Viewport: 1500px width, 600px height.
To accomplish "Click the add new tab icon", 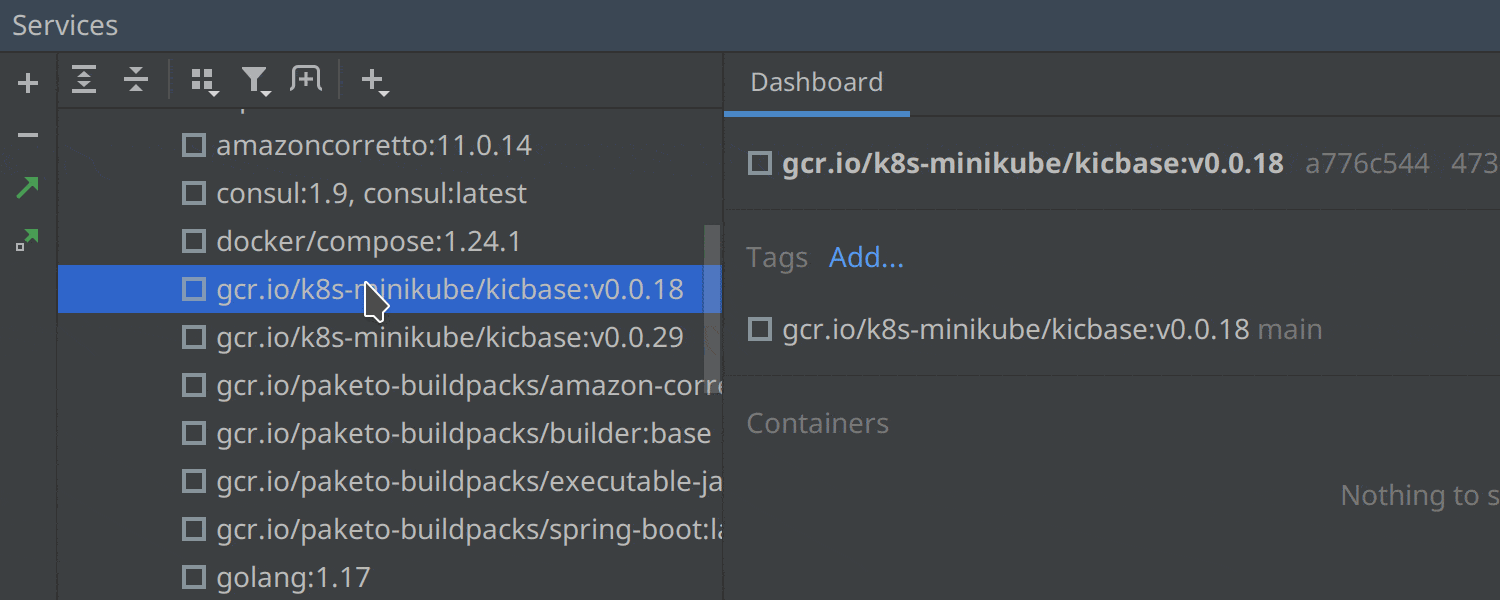I will 305,78.
